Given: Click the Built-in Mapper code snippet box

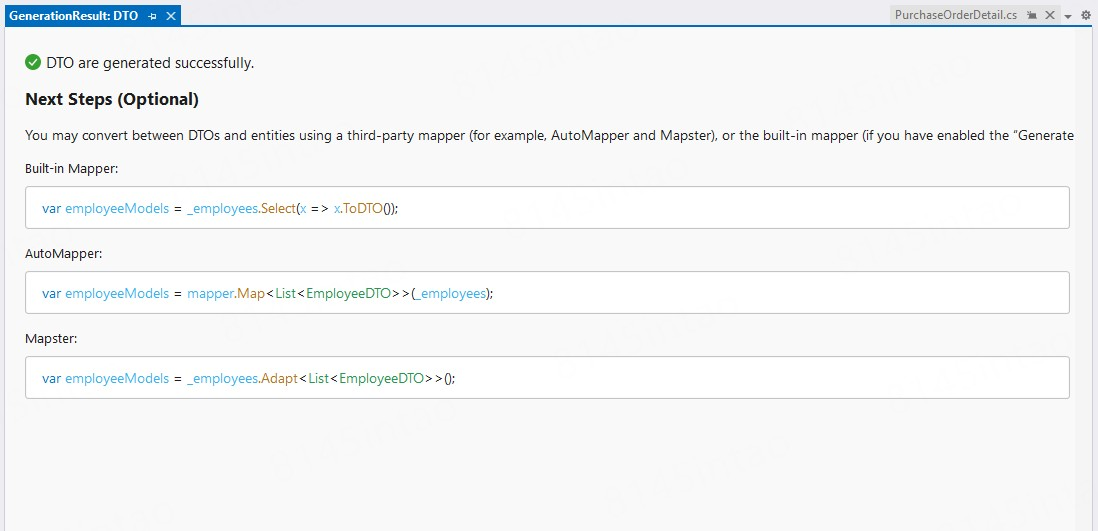Looking at the screenshot, I should tap(700, 208).
